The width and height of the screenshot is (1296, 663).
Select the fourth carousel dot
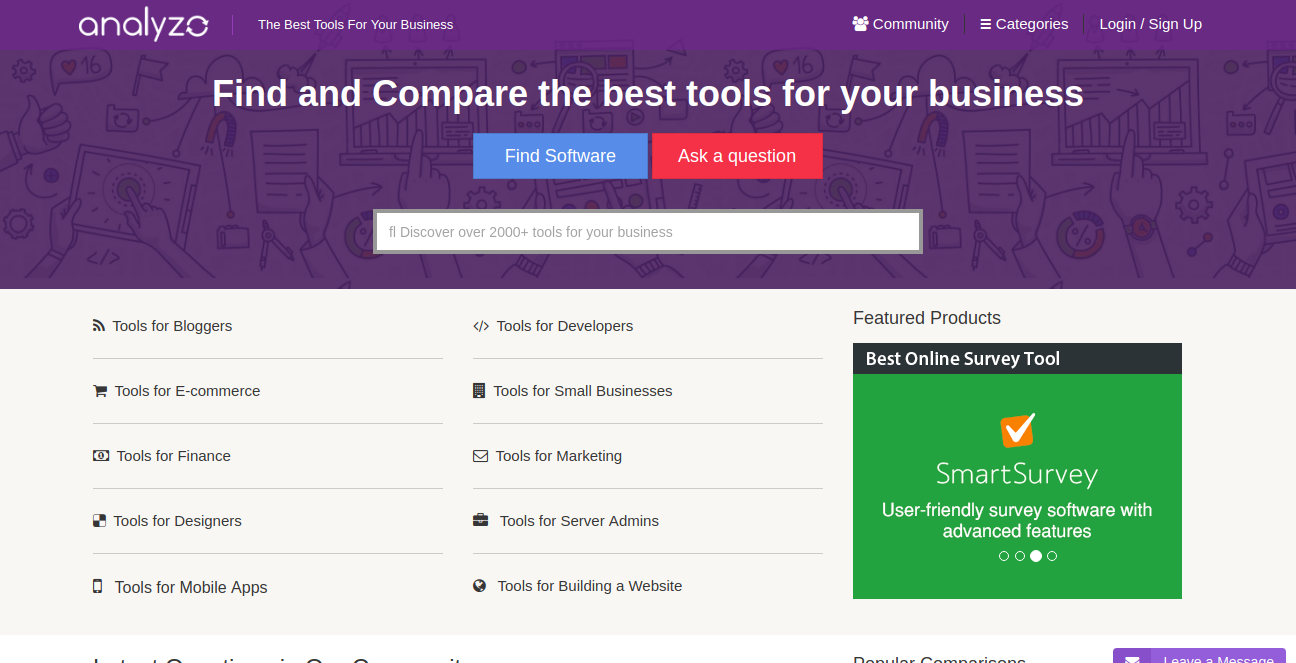(x=1052, y=556)
